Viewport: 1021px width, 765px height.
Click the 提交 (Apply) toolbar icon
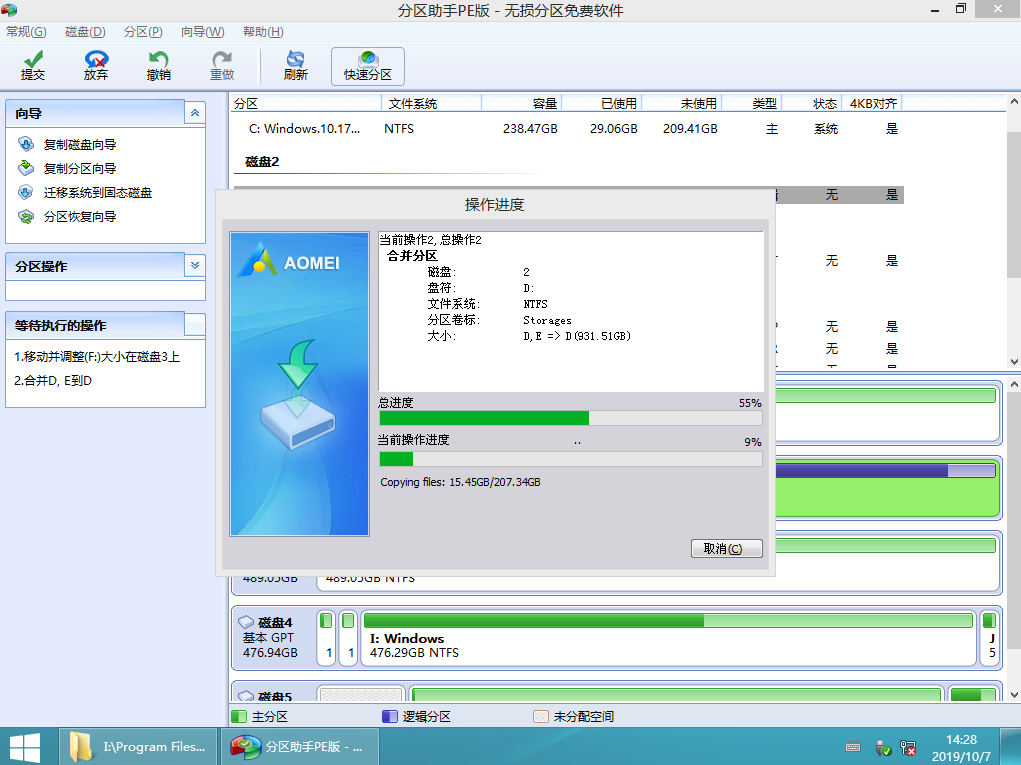point(33,66)
